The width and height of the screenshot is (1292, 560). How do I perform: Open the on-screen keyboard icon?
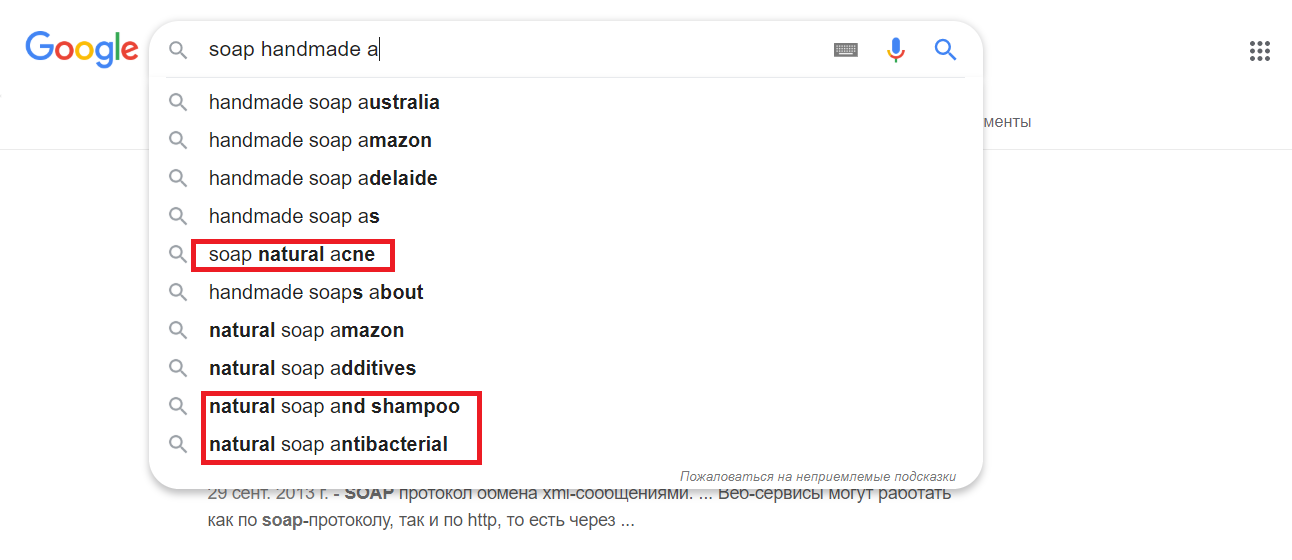846,50
